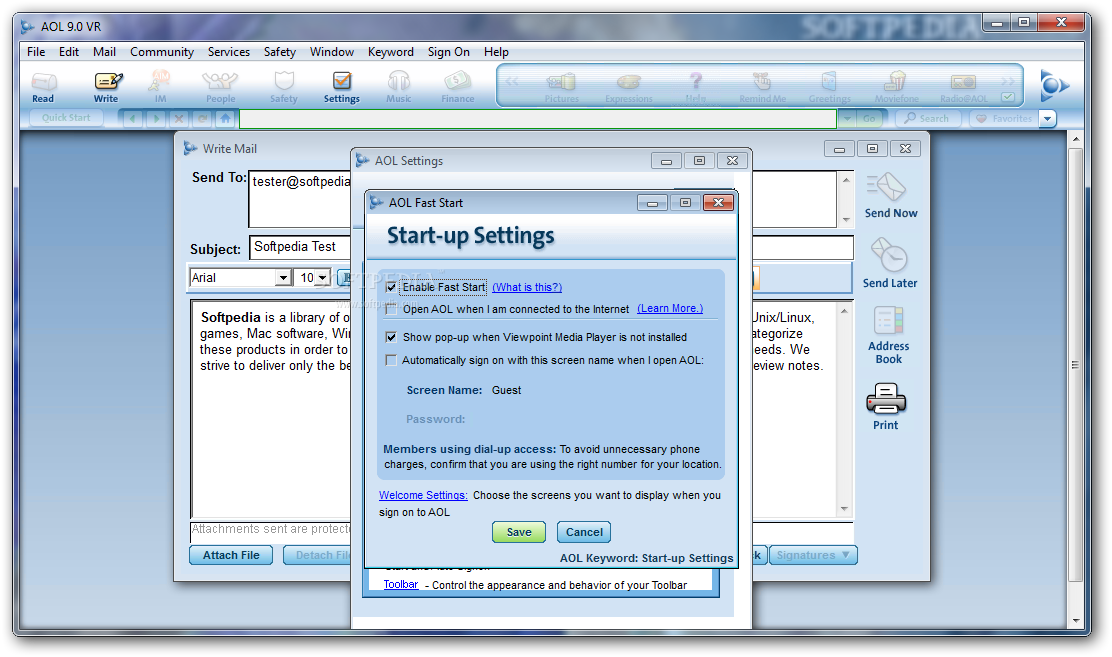
Task: Open the Services menu
Action: click(x=228, y=52)
